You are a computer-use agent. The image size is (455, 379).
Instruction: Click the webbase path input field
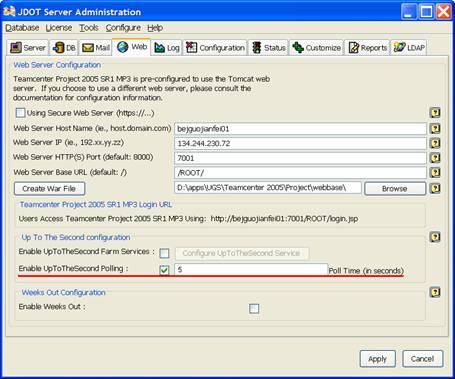(268, 188)
